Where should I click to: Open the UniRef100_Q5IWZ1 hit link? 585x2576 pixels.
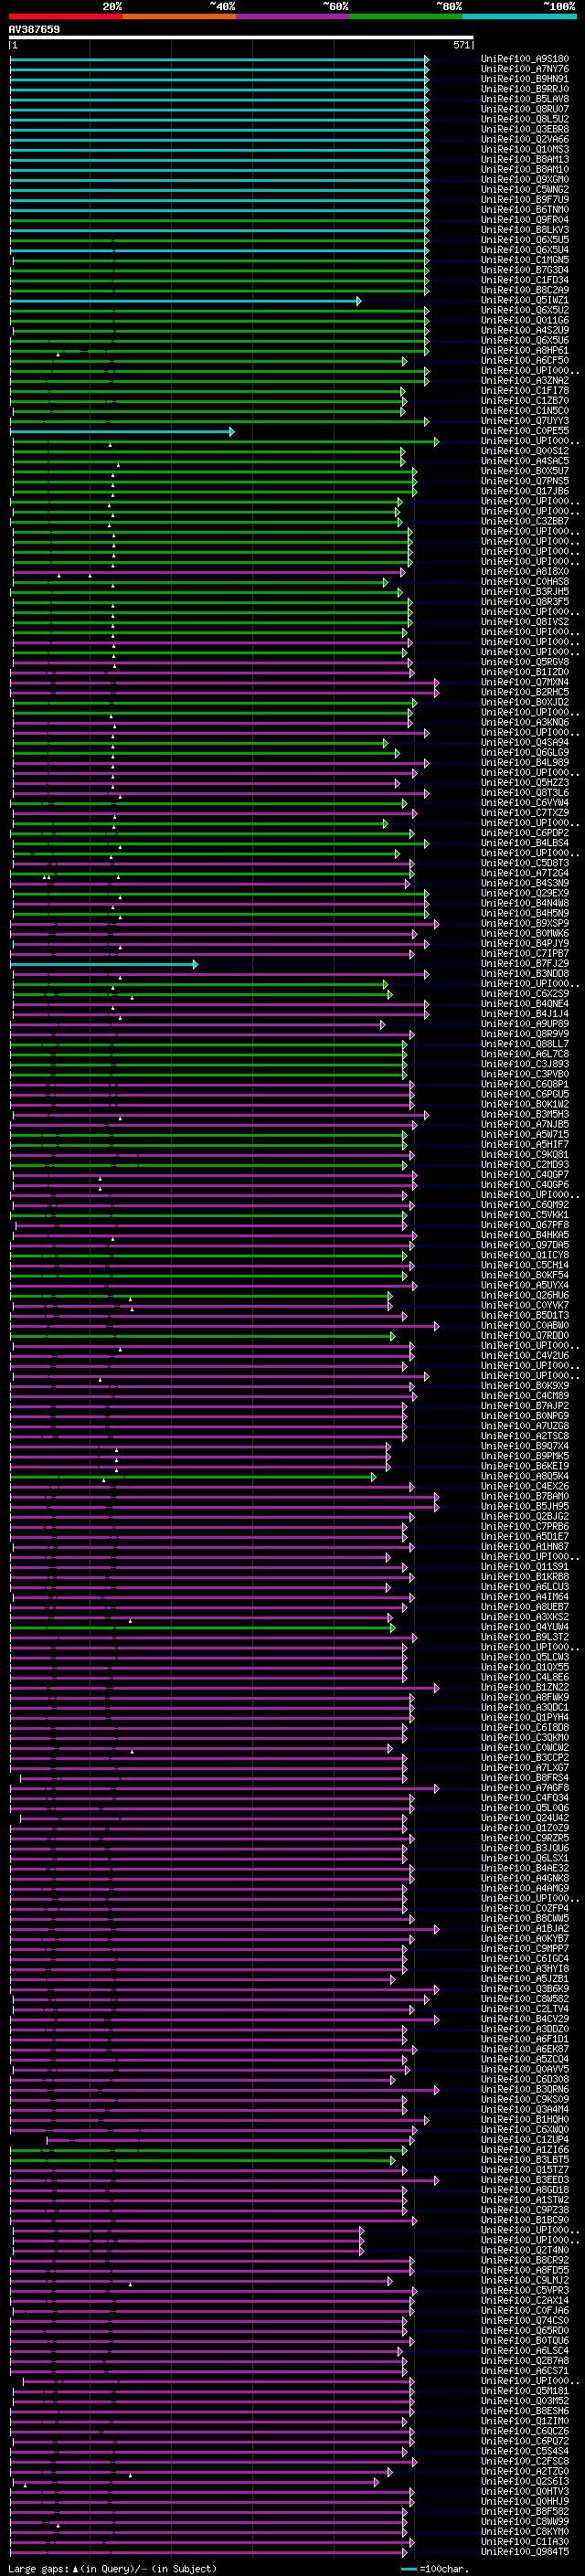coord(525,300)
